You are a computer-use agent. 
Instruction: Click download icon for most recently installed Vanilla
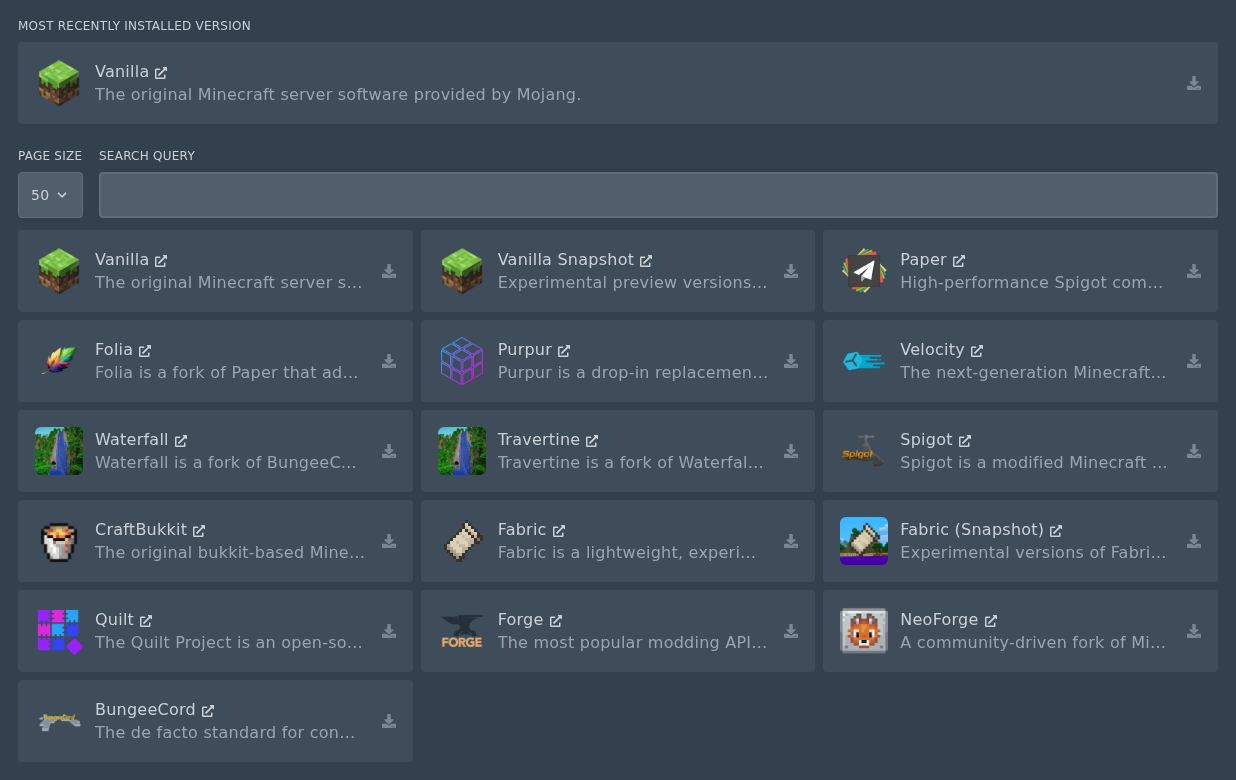(1194, 83)
